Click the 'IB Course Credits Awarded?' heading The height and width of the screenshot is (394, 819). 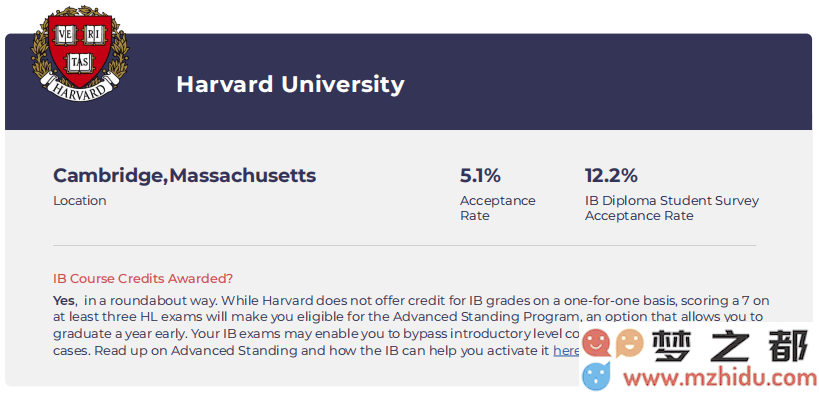[143, 279]
